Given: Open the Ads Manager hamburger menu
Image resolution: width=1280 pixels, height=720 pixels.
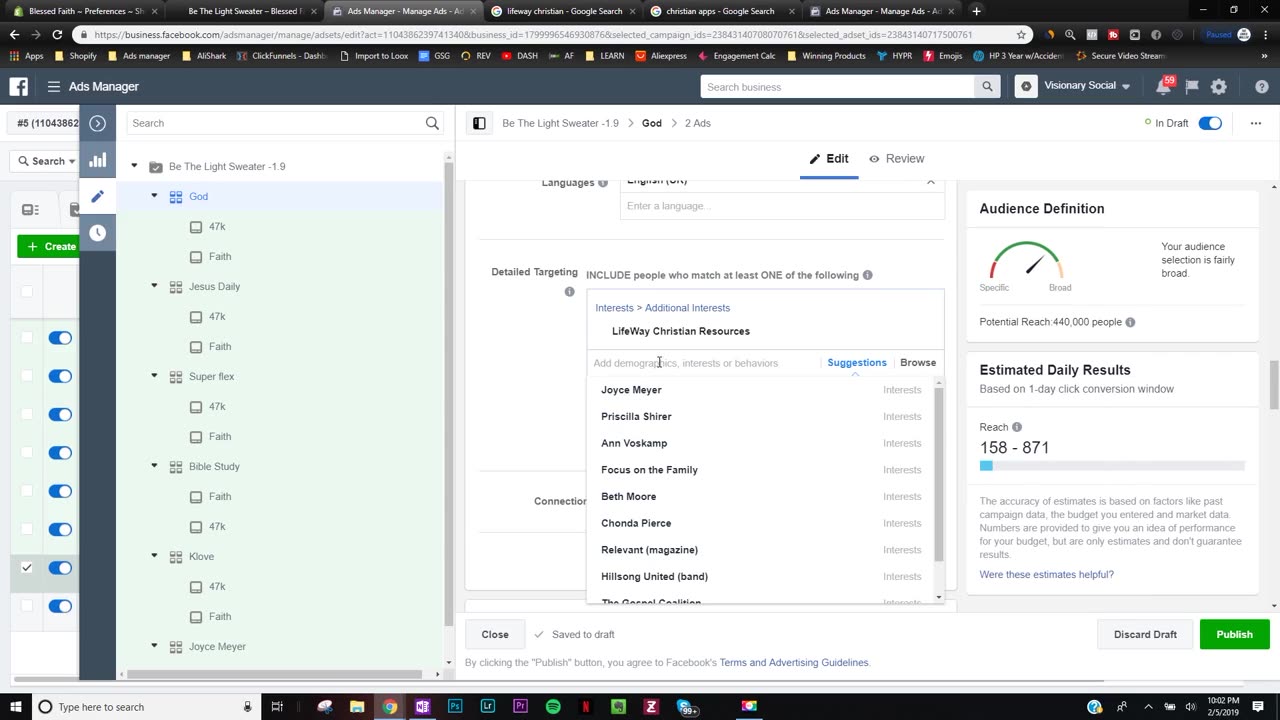Looking at the screenshot, I should click(x=53, y=87).
